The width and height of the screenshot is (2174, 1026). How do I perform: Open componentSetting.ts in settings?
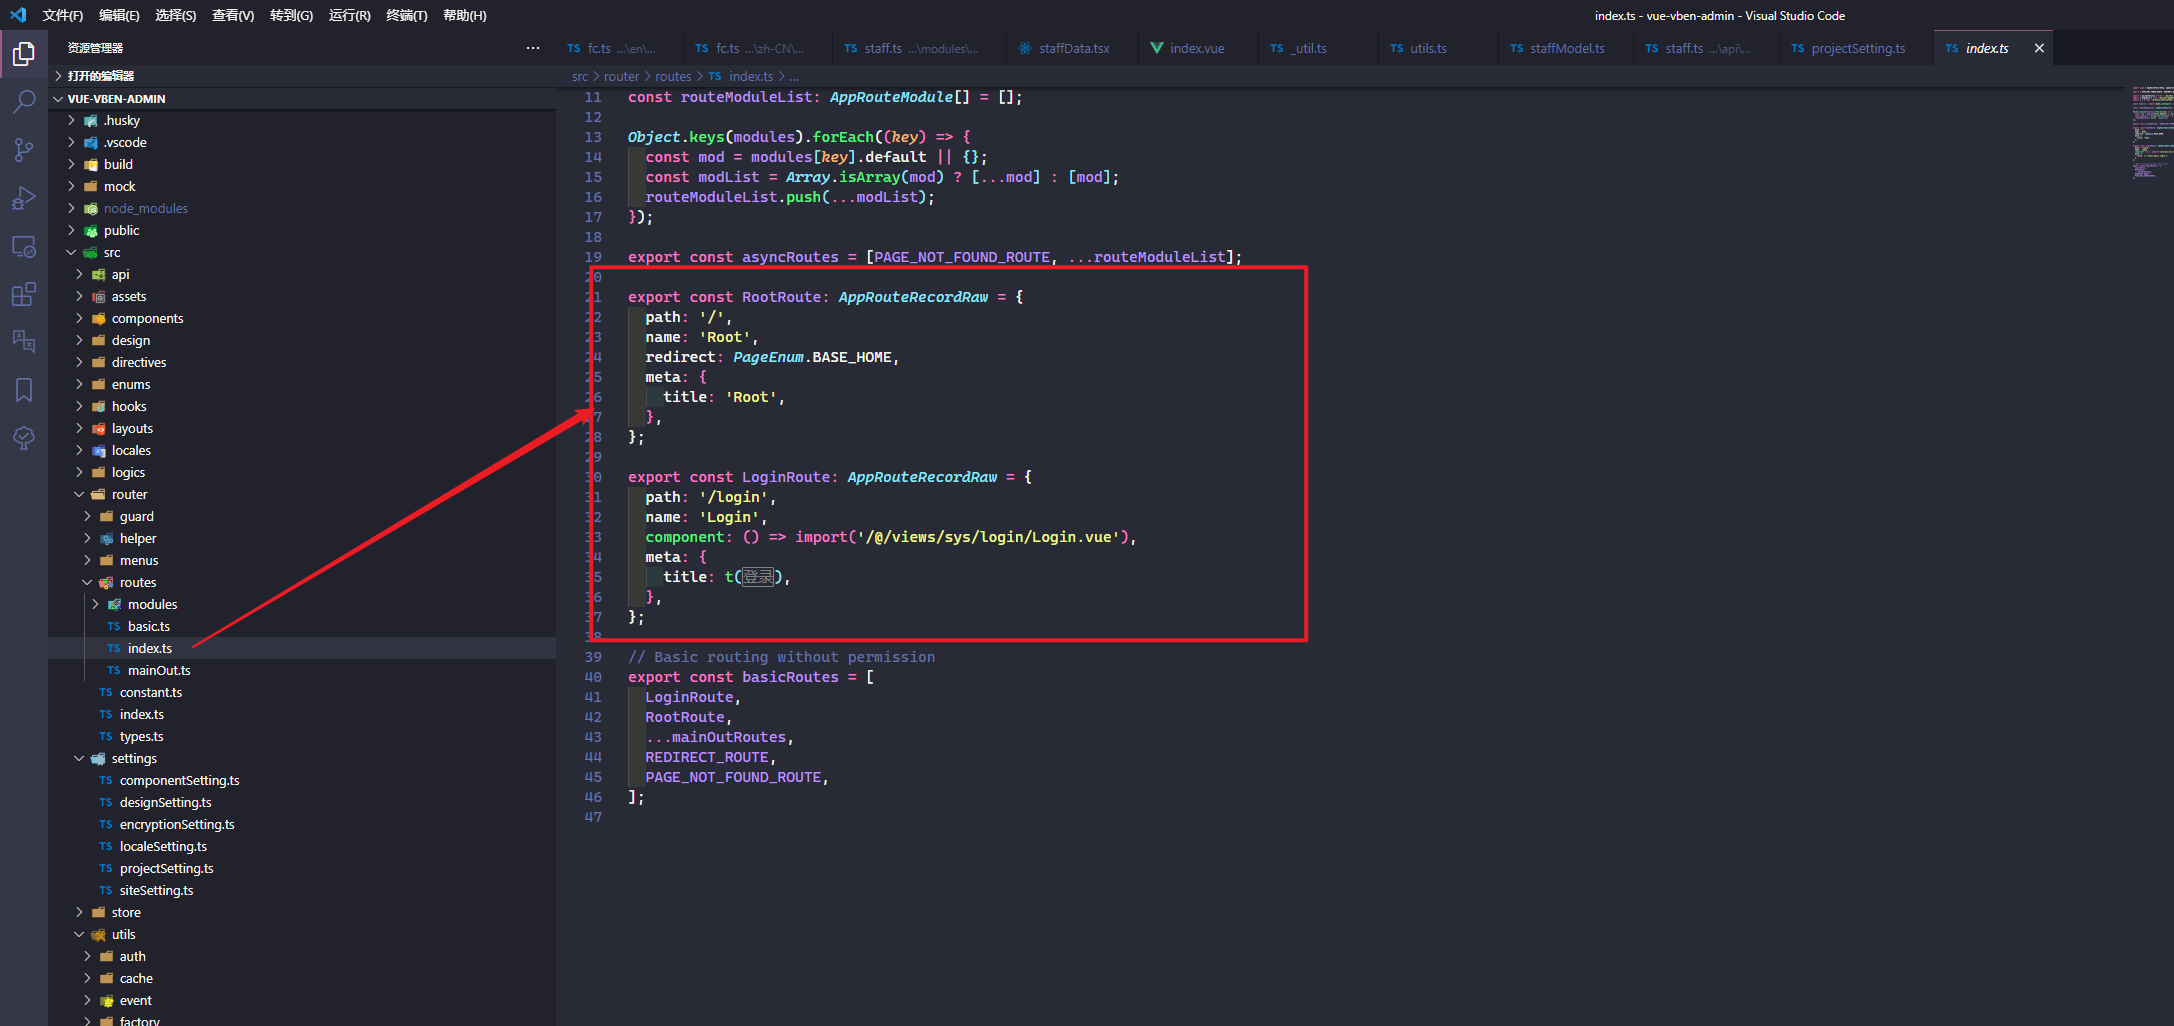179,780
